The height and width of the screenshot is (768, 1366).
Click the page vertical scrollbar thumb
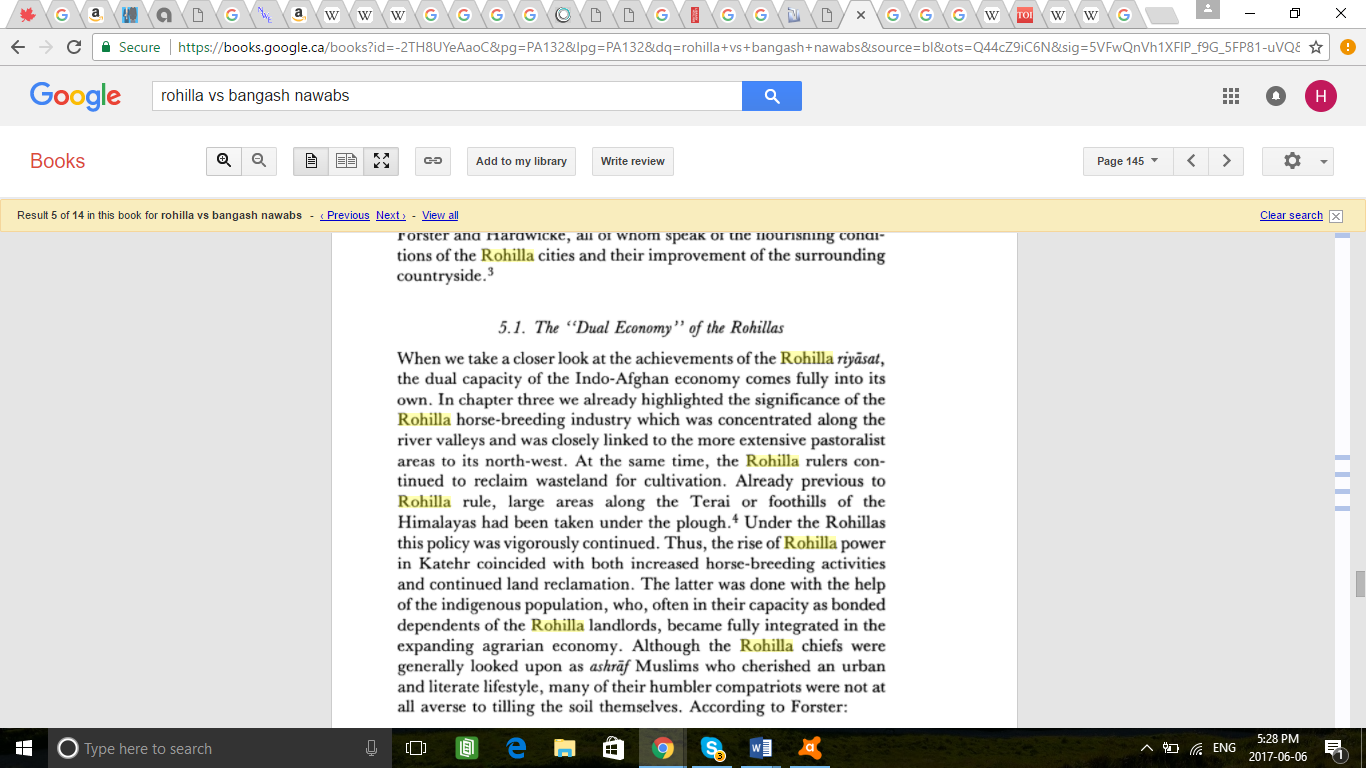tap(1360, 583)
